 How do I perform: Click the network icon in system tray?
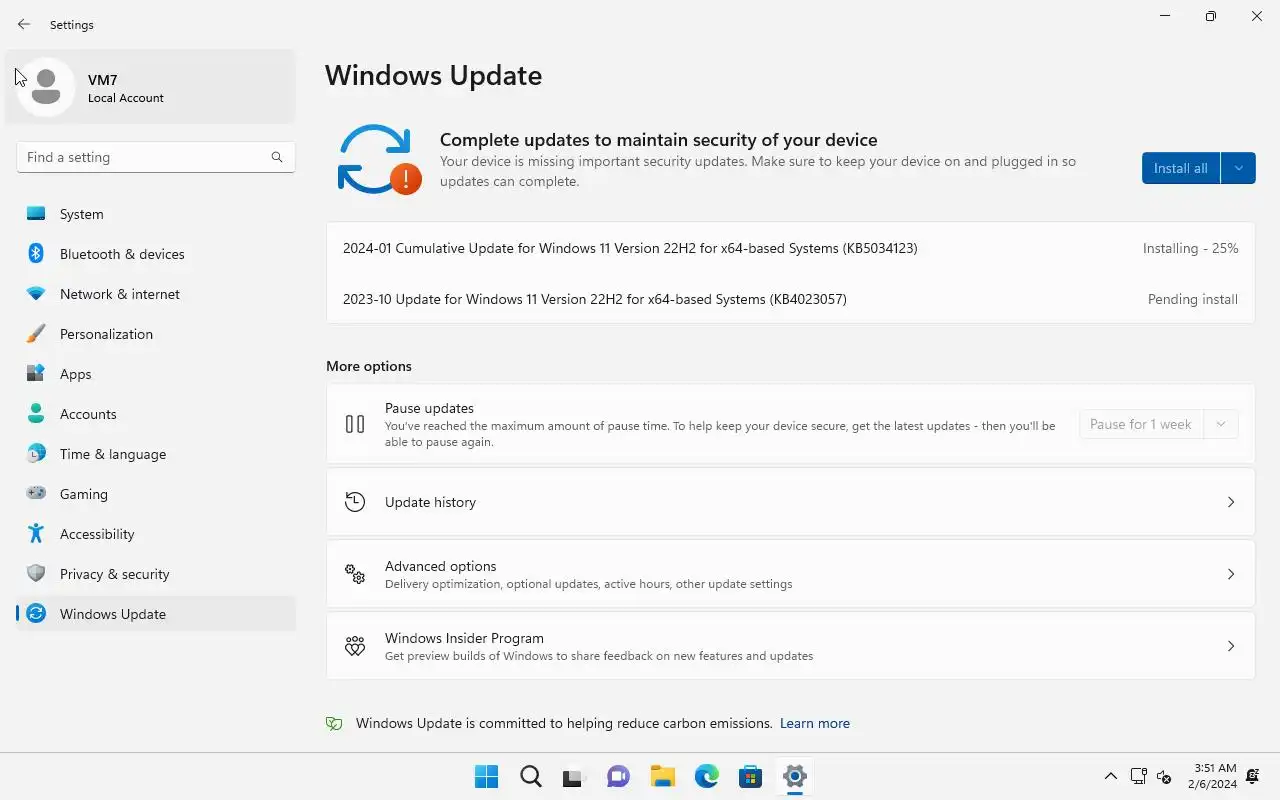tap(1138, 776)
